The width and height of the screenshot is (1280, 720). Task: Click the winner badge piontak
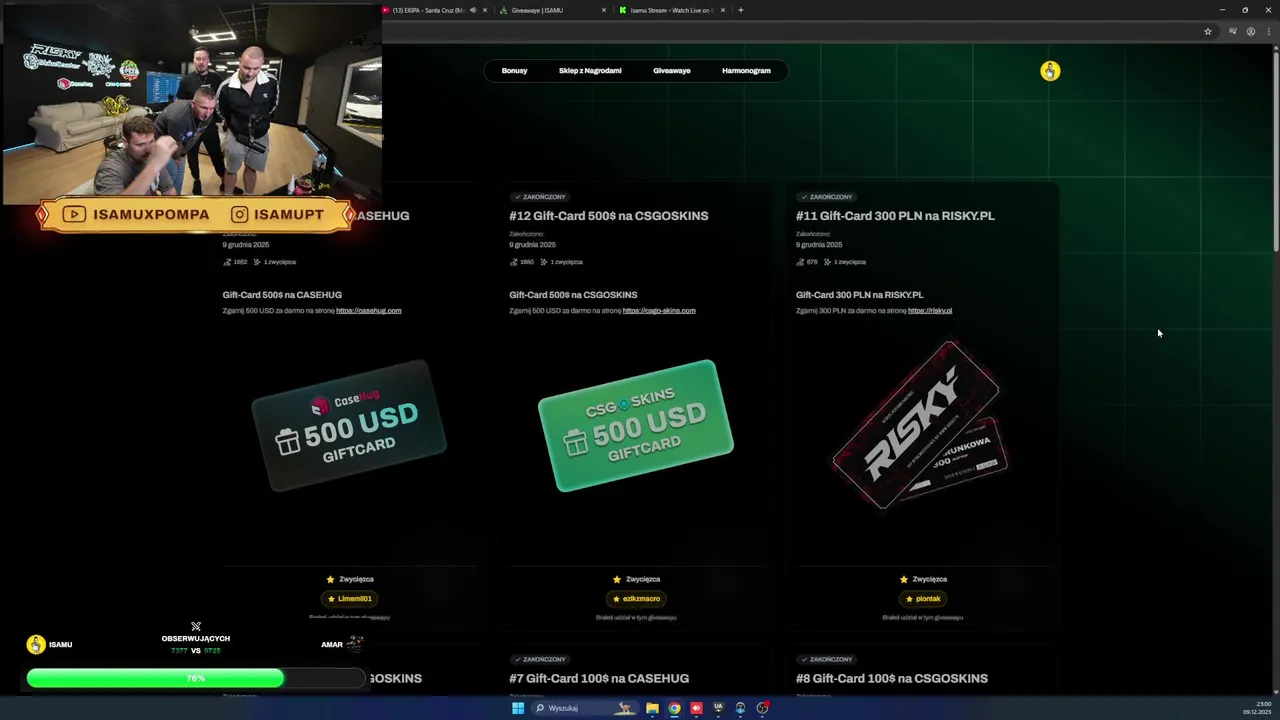(x=923, y=599)
